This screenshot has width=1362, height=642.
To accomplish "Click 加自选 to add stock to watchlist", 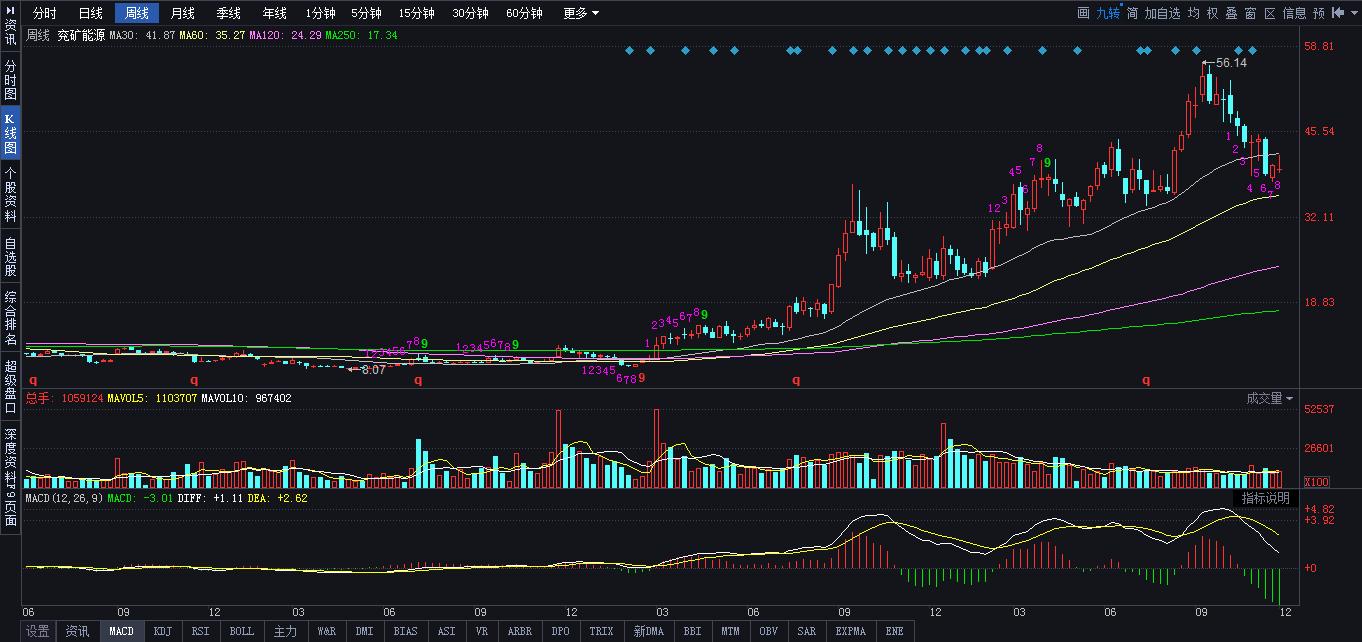I will click(x=1163, y=12).
